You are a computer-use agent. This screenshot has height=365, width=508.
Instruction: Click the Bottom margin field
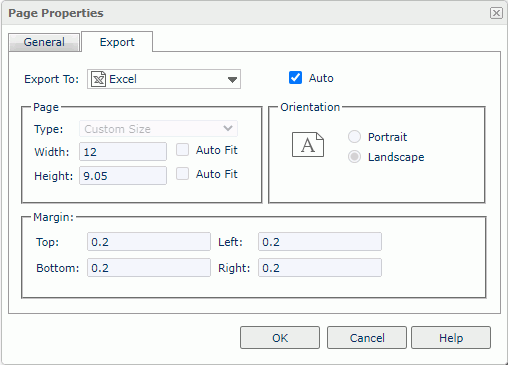[149, 268]
